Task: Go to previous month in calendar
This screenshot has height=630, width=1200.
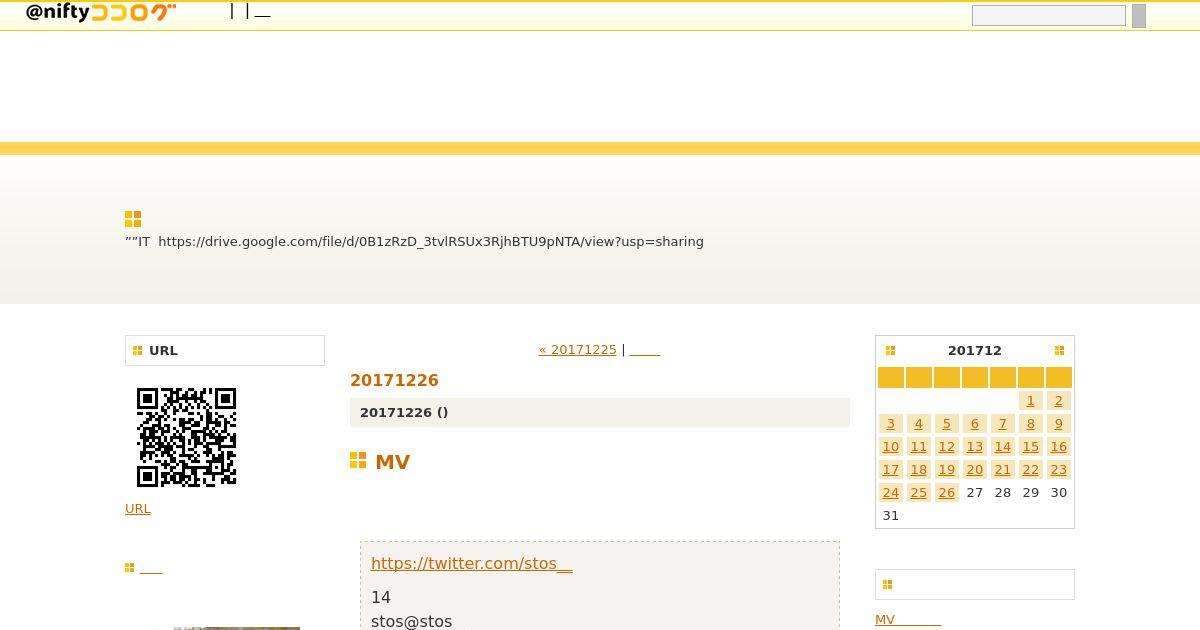Action: tap(890, 350)
